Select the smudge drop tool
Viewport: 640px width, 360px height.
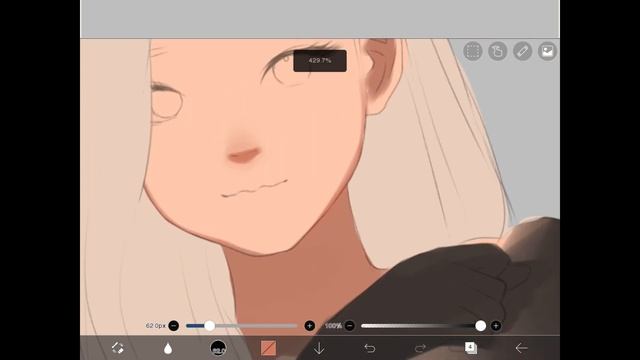pos(168,348)
